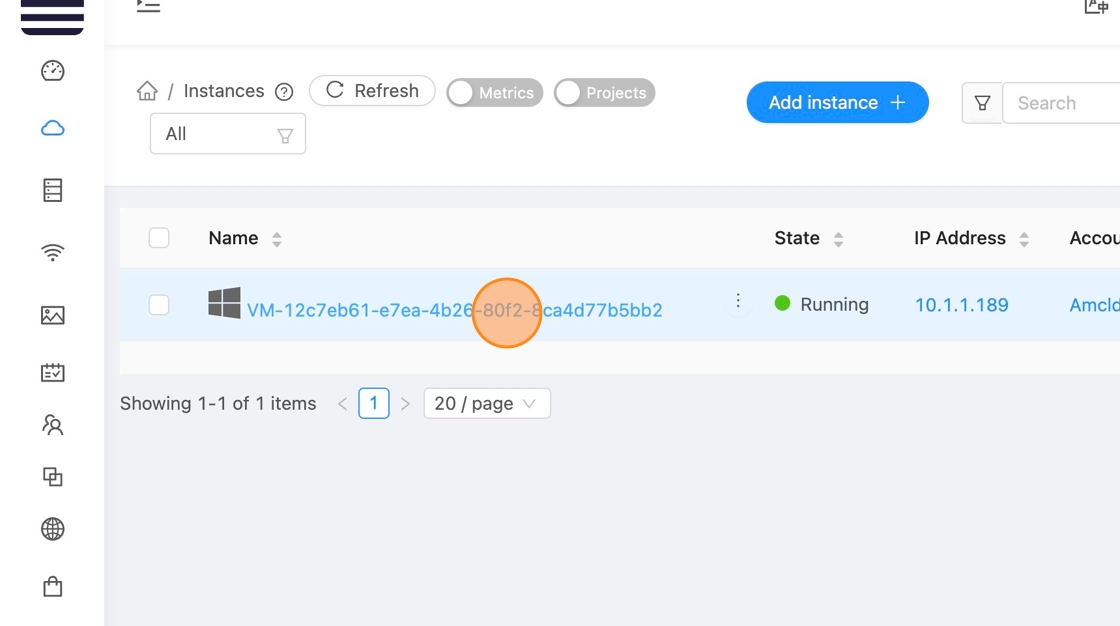This screenshot has width=1120, height=626.
Task: Toggle the Metrics switch
Action: coord(494,93)
